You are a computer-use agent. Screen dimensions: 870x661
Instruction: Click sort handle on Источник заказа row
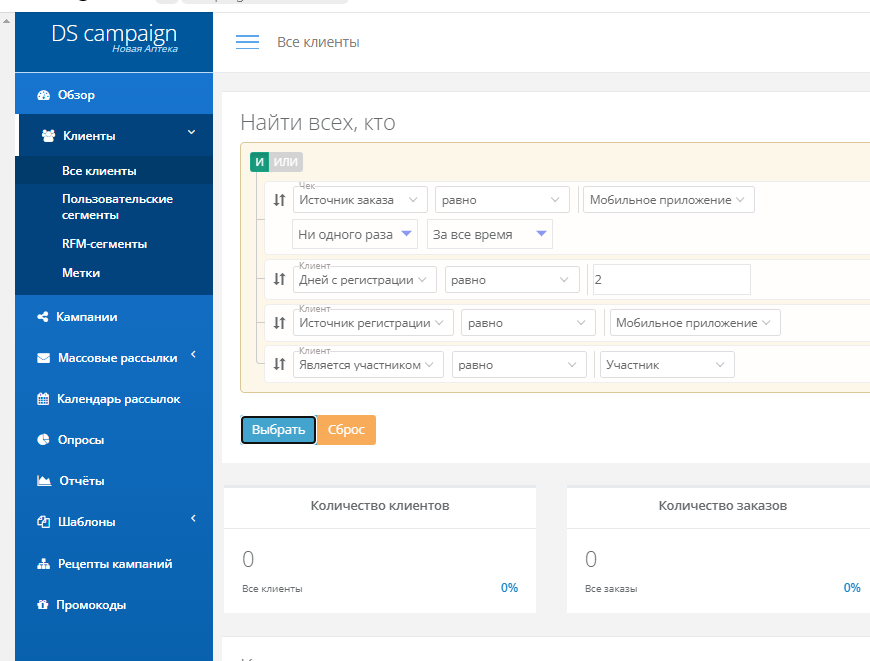tap(279, 200)
